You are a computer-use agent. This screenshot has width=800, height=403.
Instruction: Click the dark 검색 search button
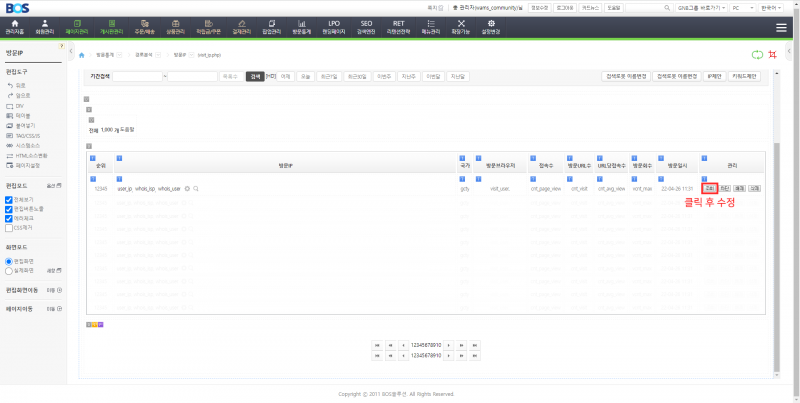[254, 76]
